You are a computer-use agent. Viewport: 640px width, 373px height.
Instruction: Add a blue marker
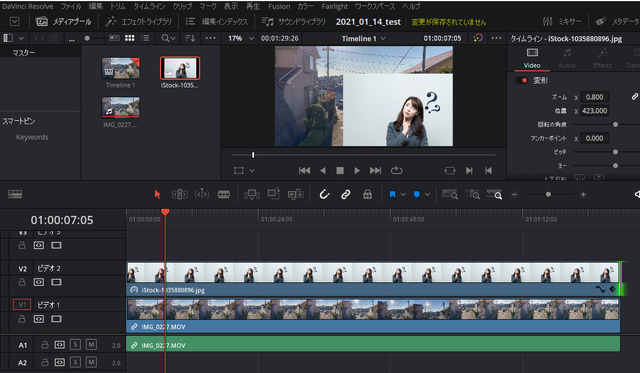click(417, 195)
